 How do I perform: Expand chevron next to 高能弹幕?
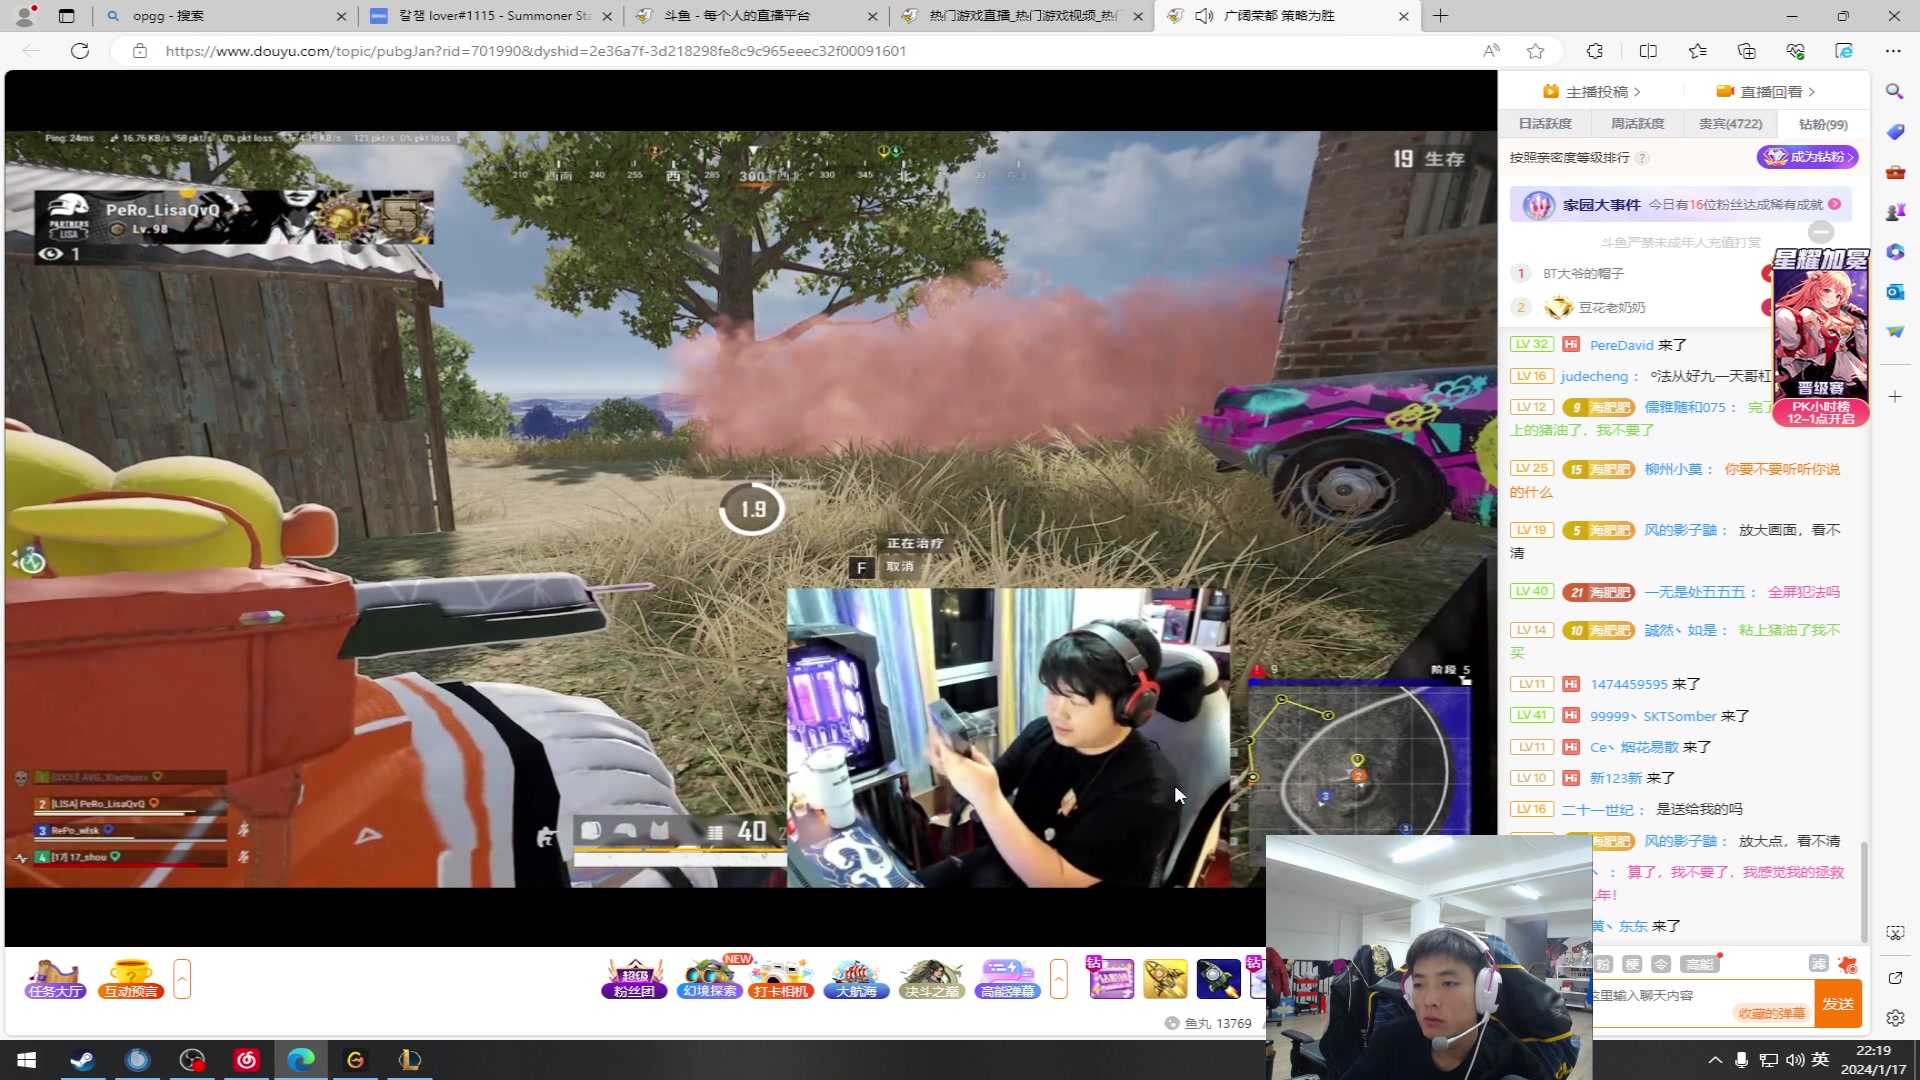[1059, 979]
